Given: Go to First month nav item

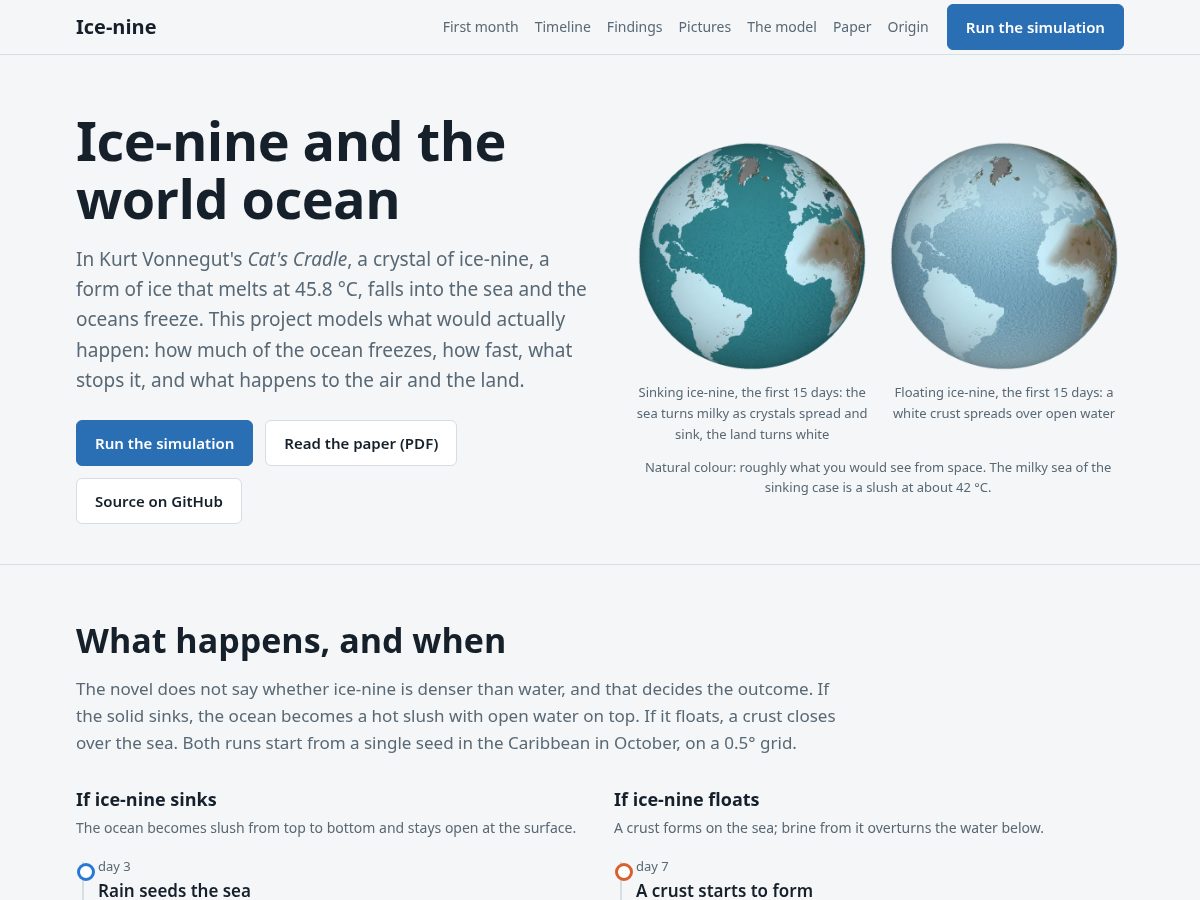Looking at the screenshot, I should 480,27.
